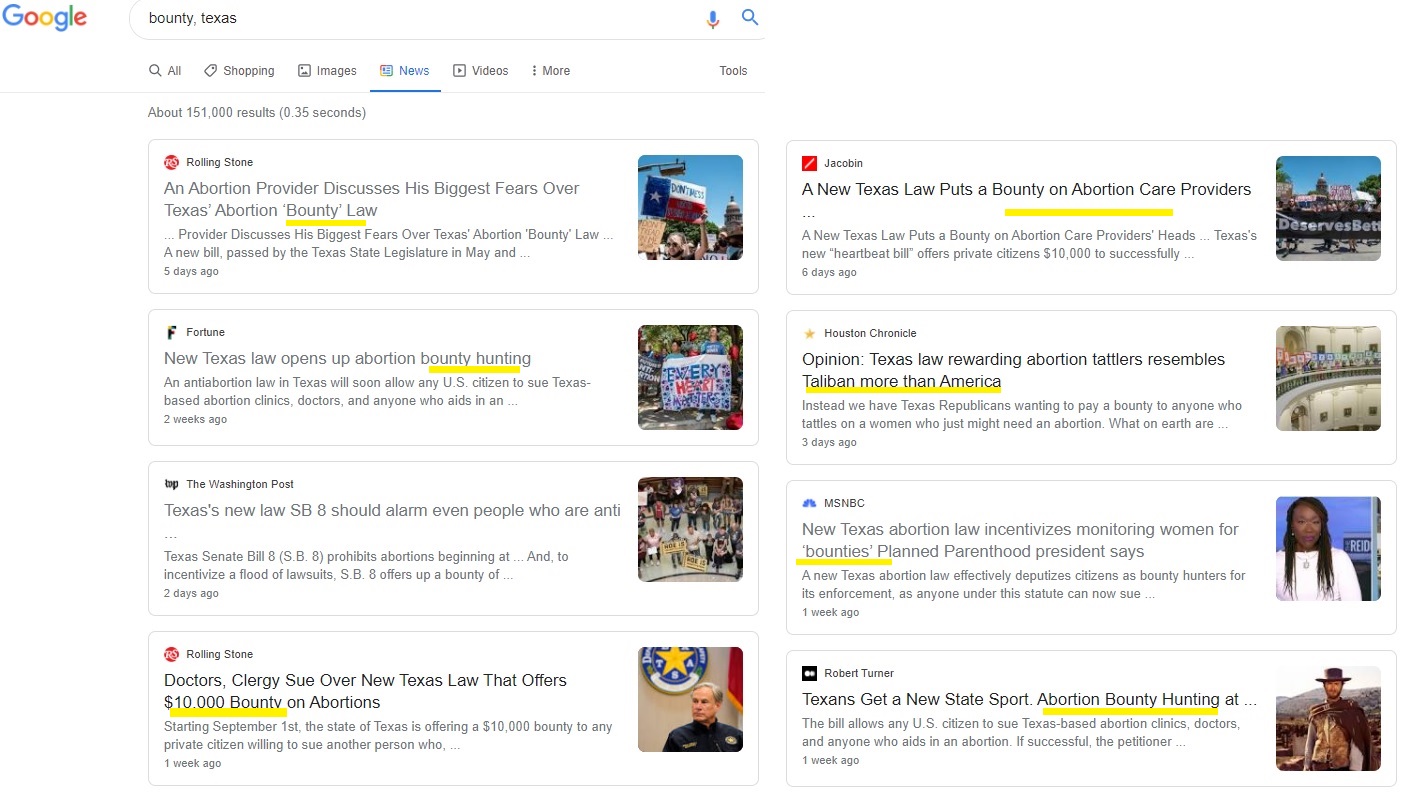Click 'Houston Chronicle' source name
The image size is (1403, 797).
pyautogui.click(x=870, y=333)
